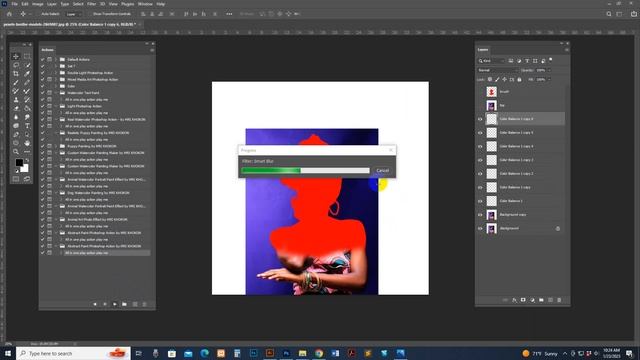Lock all icon in Layers panel
This screenshot has width=640, height=360.
coord(519,80)
